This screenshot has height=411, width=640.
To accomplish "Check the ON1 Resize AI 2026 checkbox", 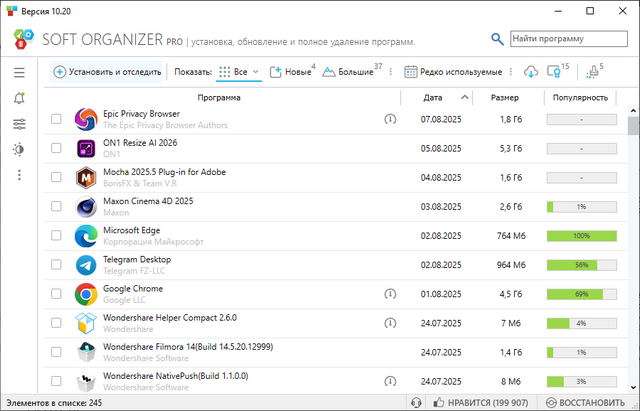I will tap(56, 148).
